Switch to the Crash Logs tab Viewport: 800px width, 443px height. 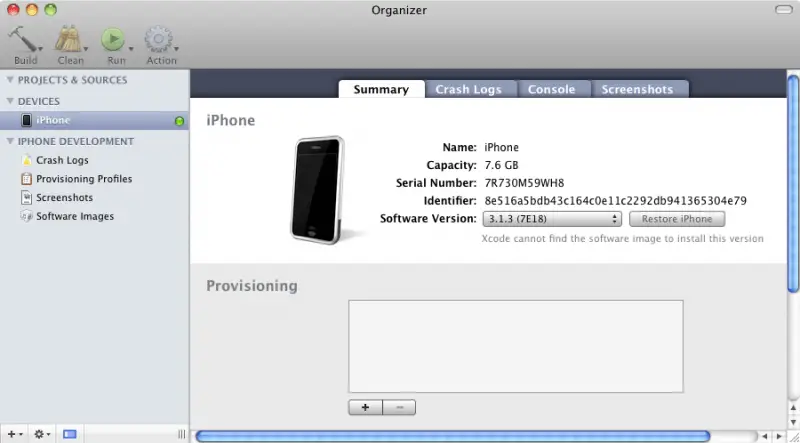click(x=468, y=89)
